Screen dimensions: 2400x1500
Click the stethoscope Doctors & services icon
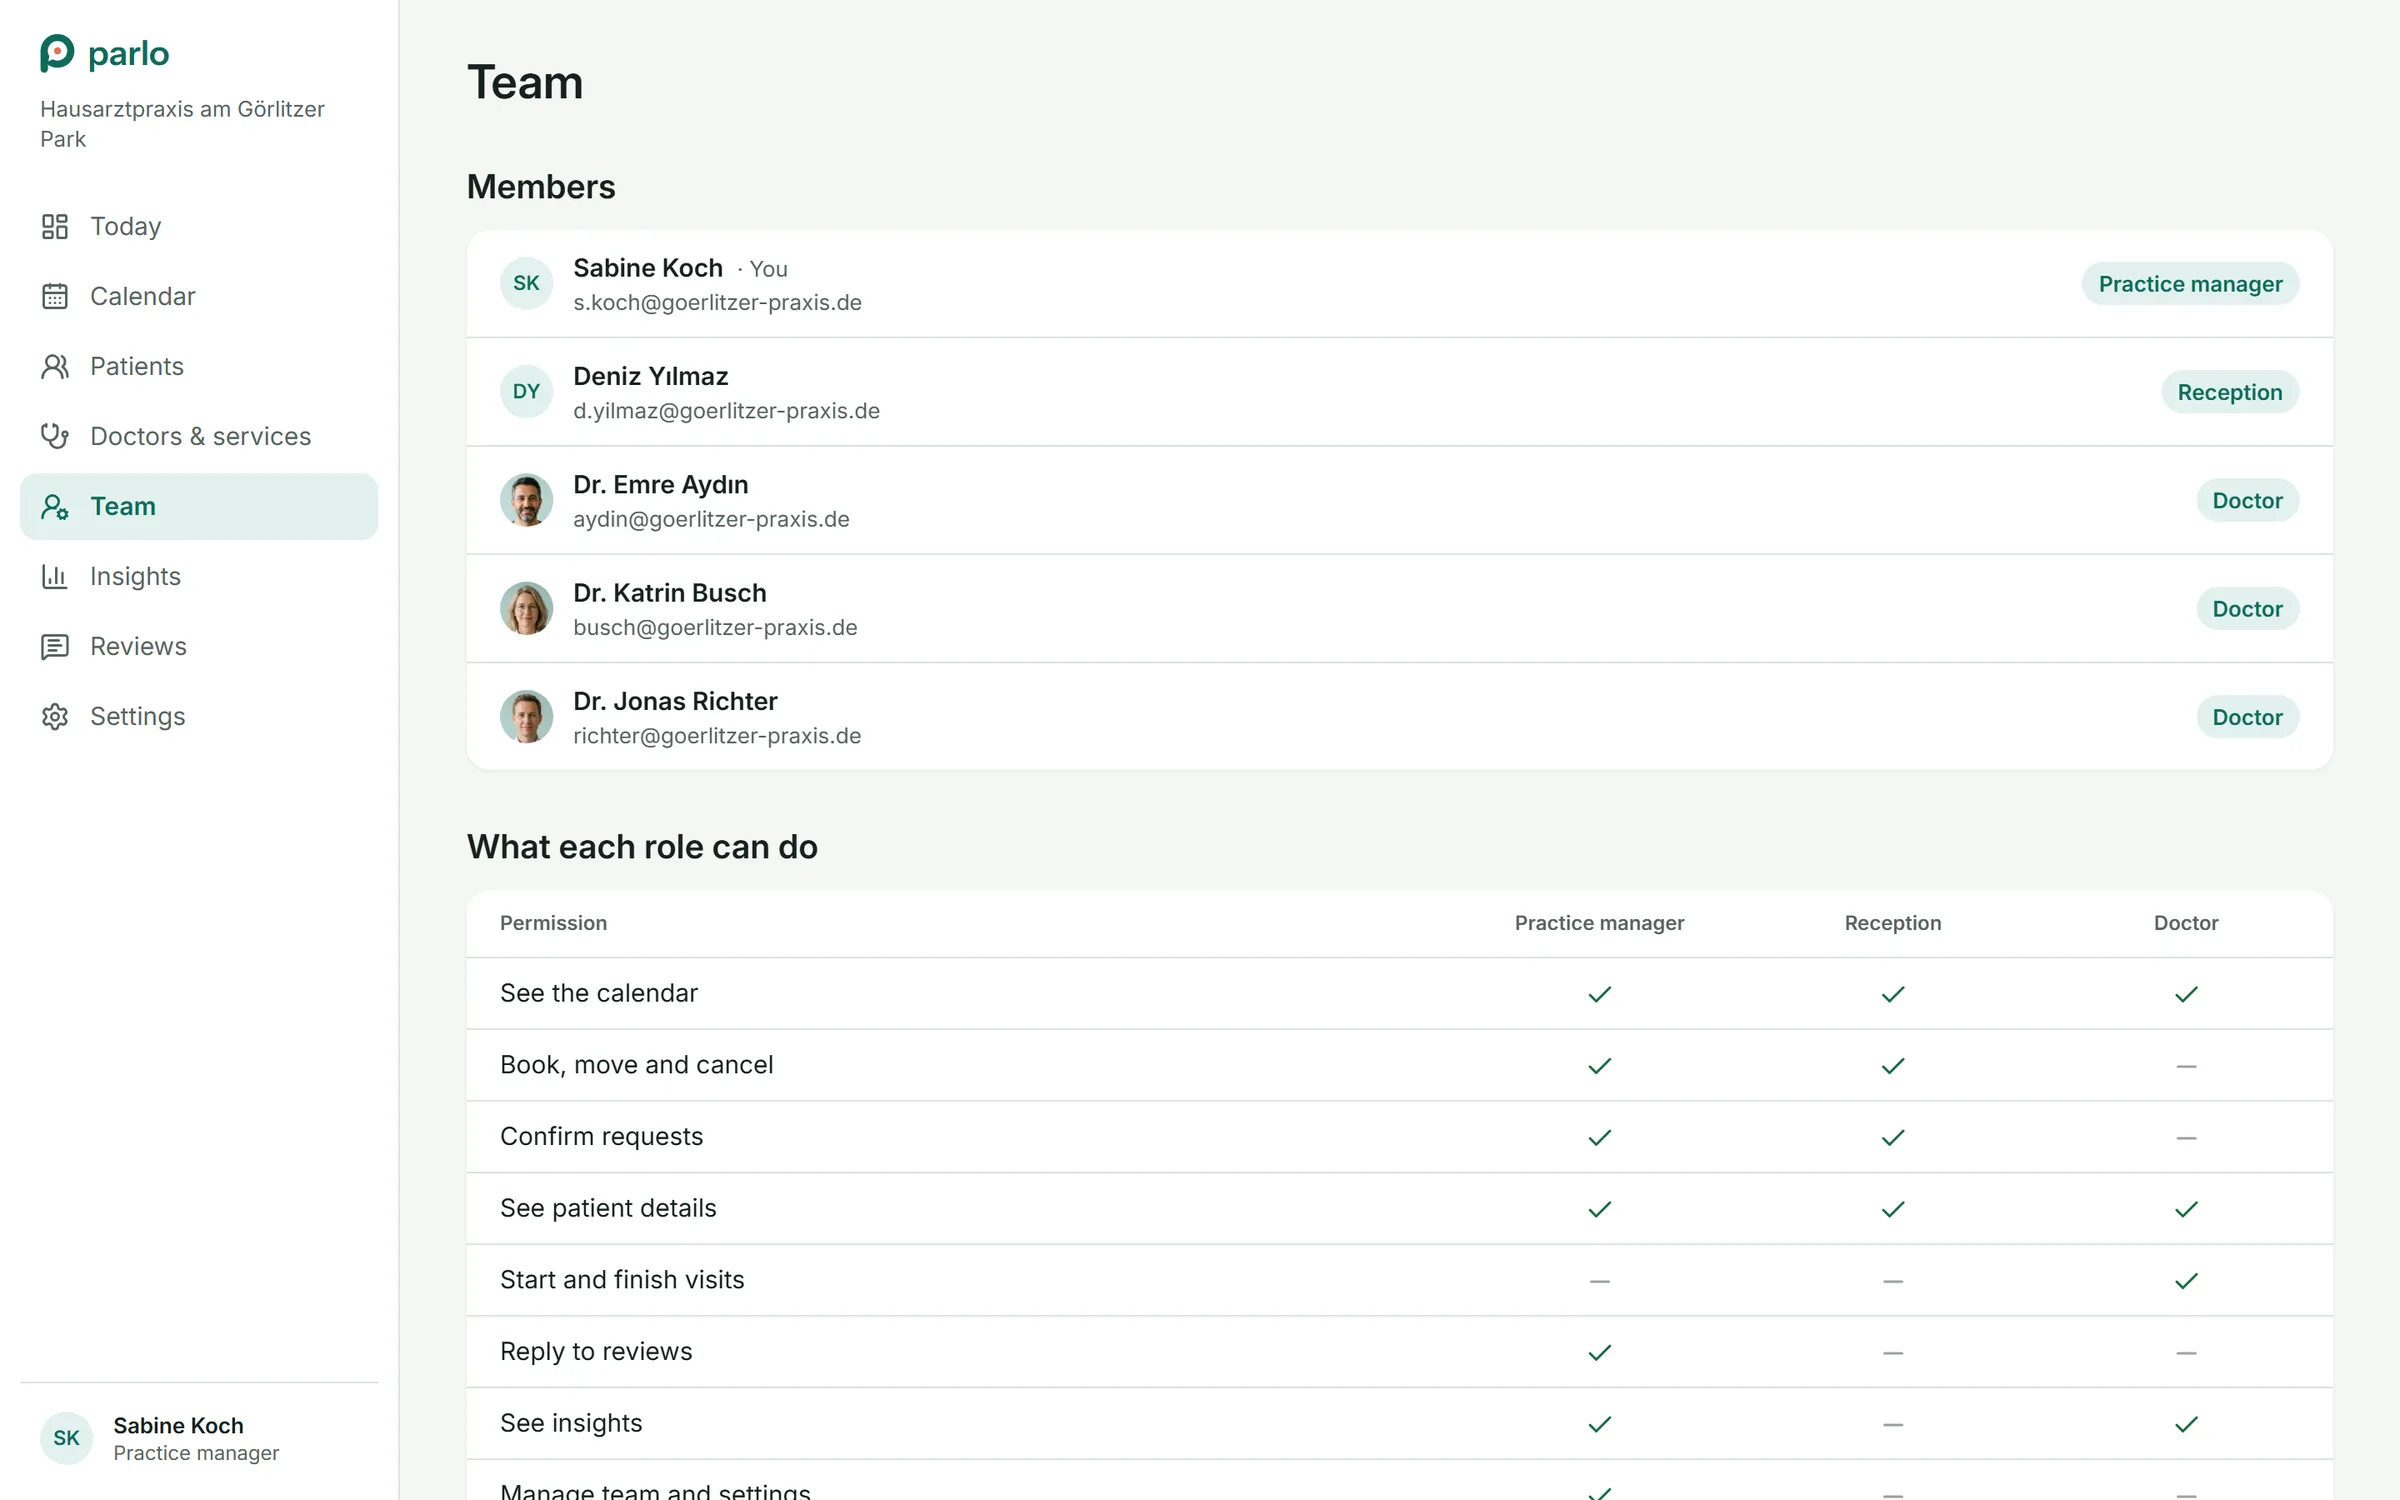pos(55,437)
